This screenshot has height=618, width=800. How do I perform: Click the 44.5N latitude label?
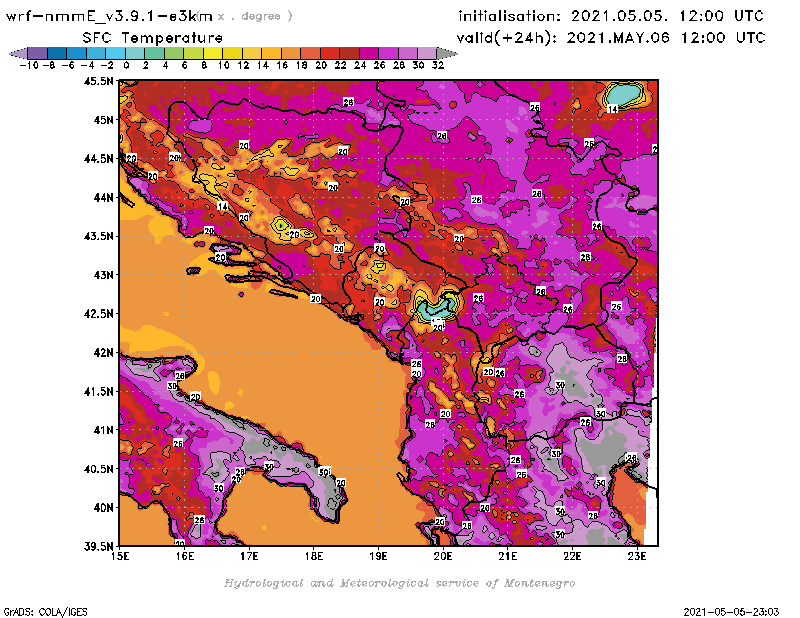click(x=98, y=159)
